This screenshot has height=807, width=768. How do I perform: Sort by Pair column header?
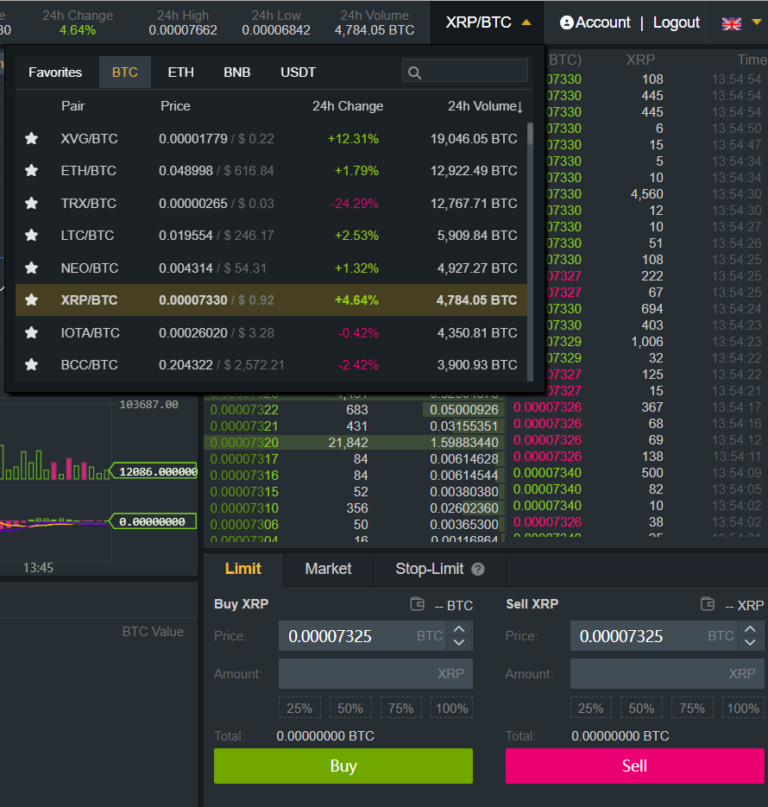[73, 106]
